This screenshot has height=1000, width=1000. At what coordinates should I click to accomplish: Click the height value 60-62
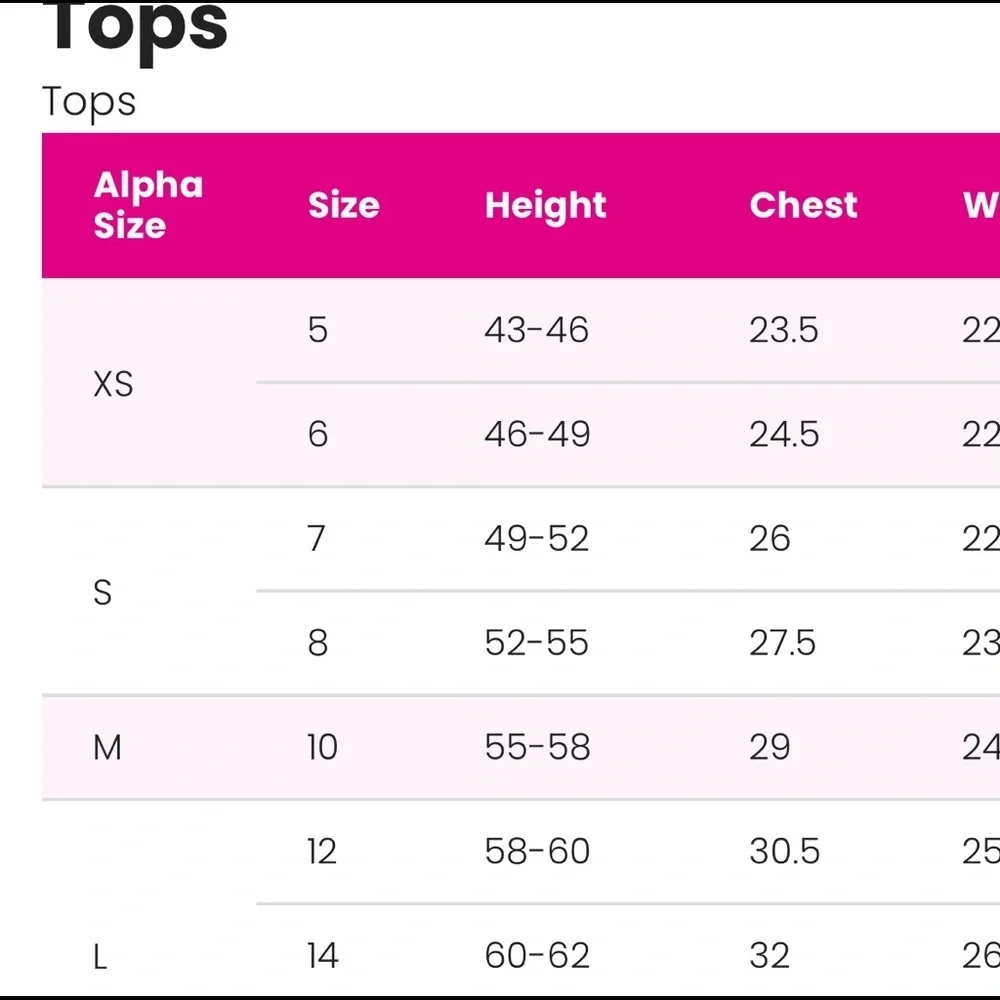537,955
